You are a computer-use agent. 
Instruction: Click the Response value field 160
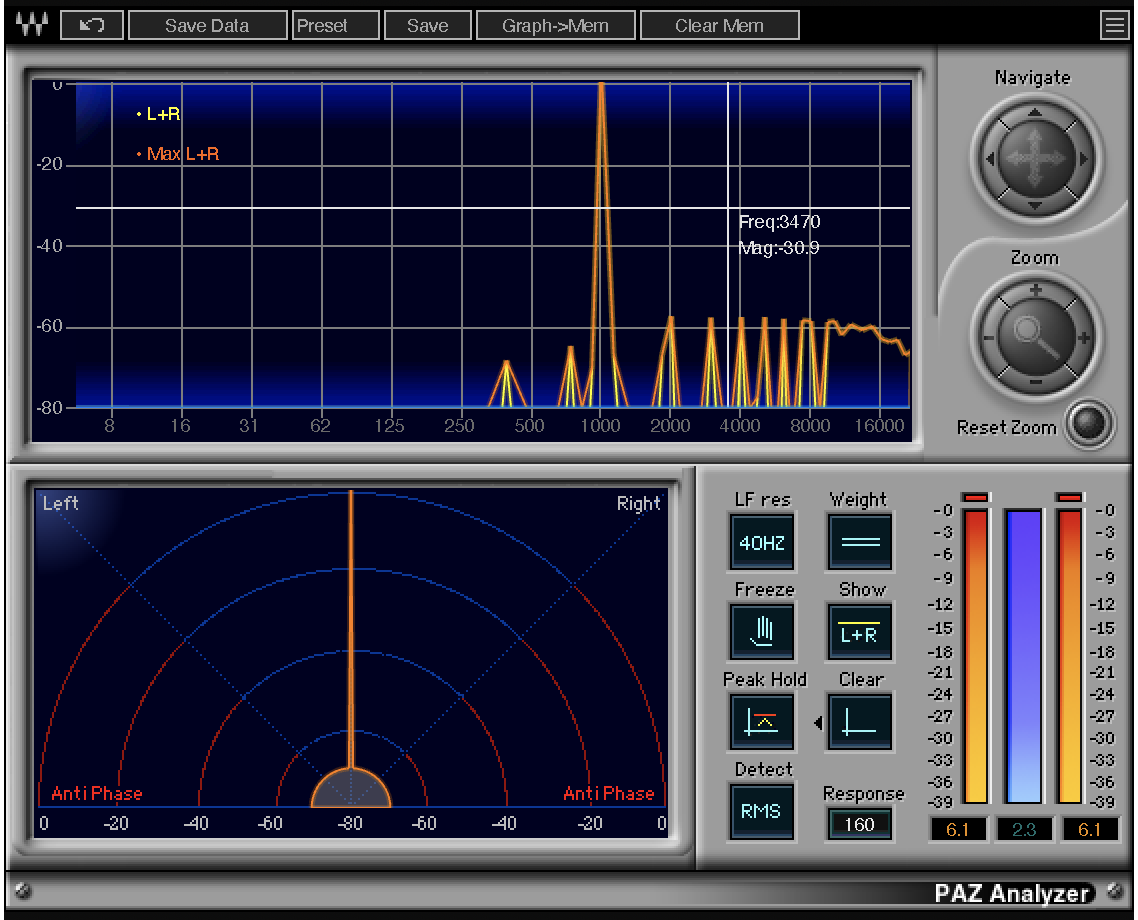pos(859,824)
